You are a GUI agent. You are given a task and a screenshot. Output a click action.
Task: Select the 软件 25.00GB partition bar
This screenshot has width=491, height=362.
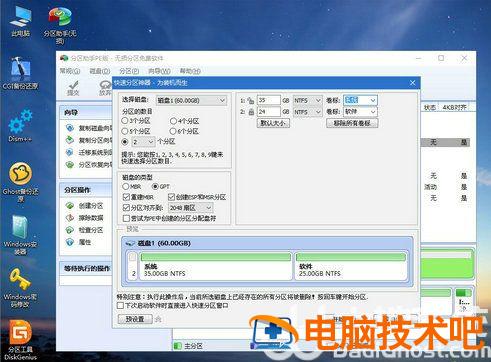tap(351, 266)
